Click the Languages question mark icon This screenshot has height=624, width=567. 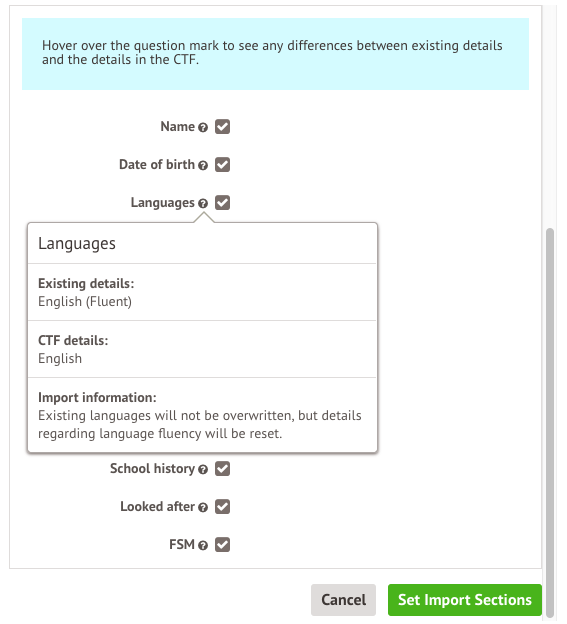[x=203, y=204]
